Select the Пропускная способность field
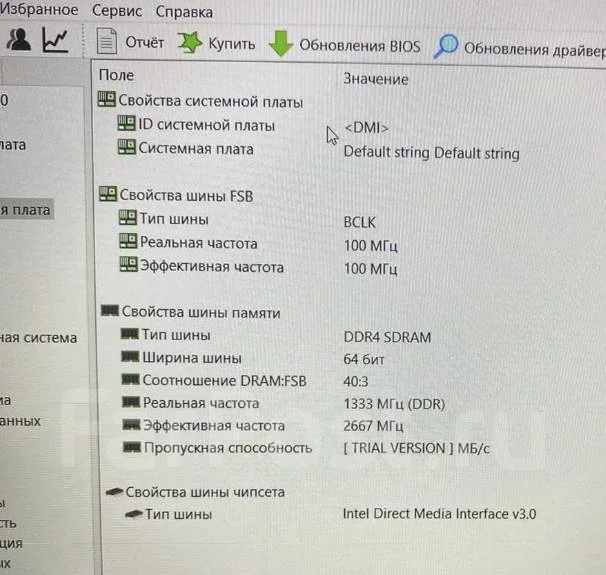Screen dimensions: 606x575 pos(228,448)
